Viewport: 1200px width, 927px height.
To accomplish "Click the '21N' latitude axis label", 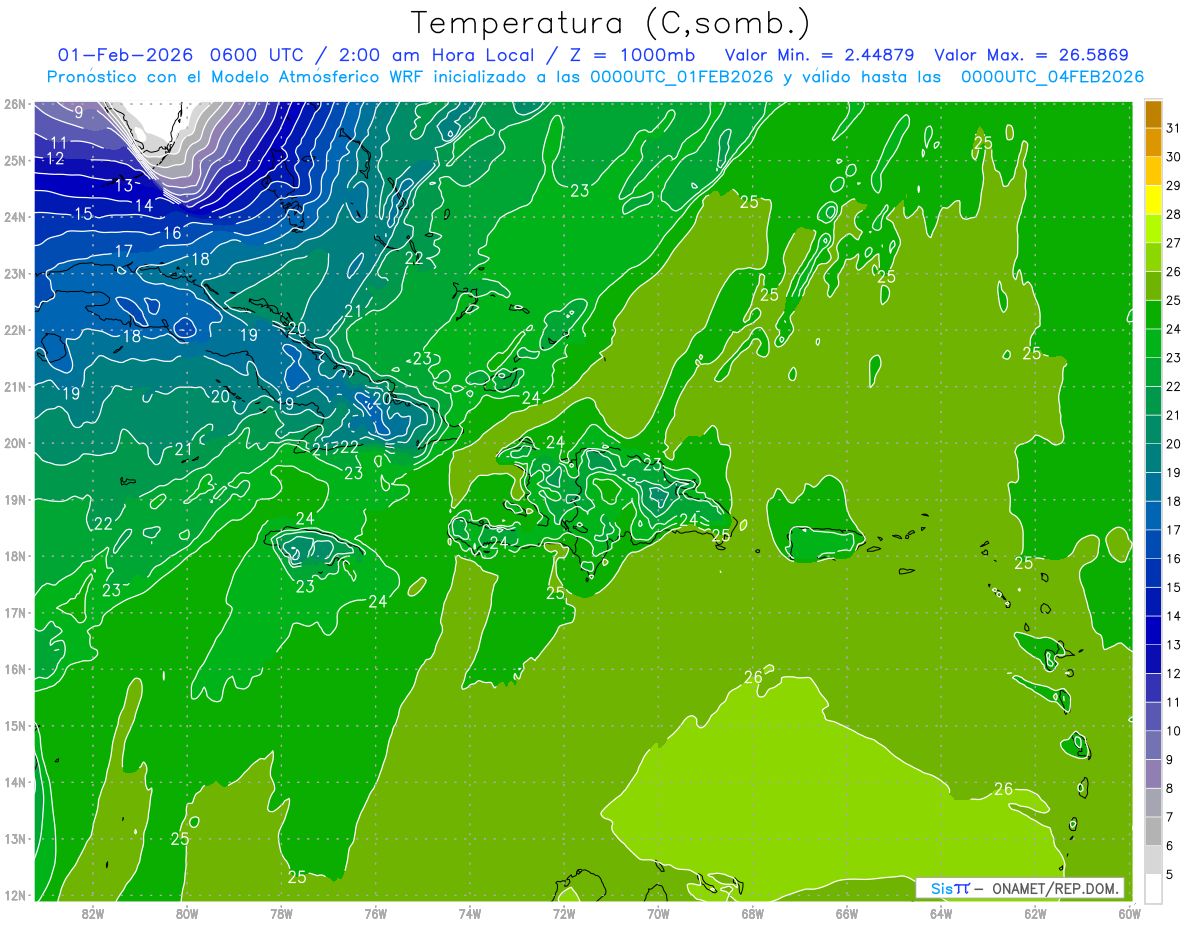I will 14,386.
